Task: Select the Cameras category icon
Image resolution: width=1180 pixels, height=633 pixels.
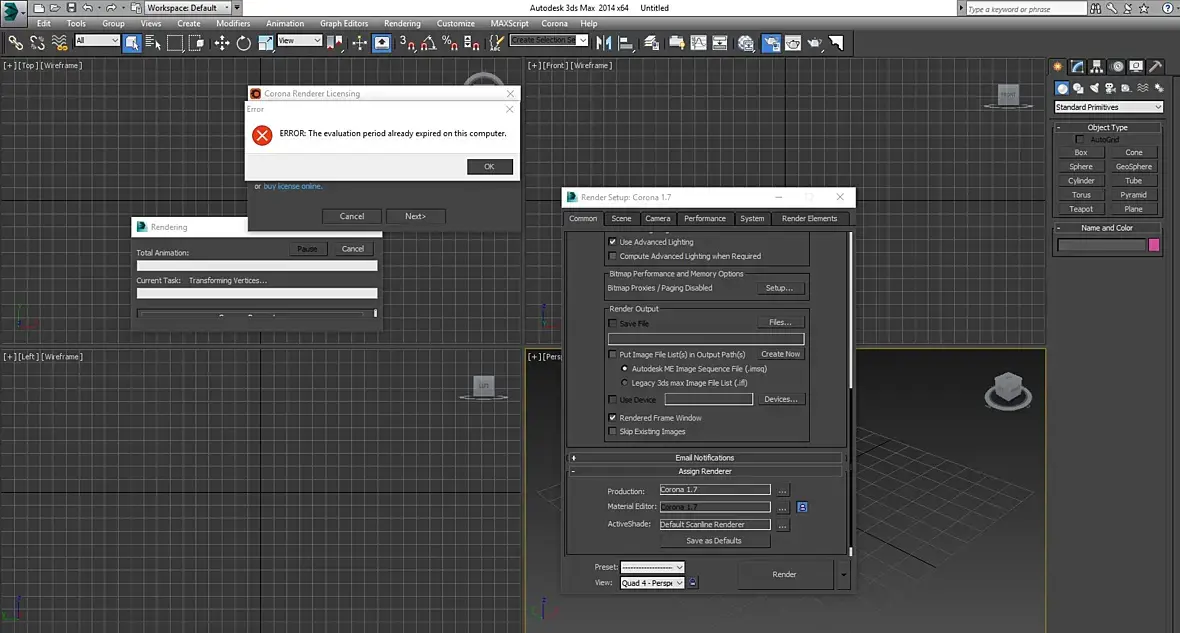Action: (x=1110, y=88)
